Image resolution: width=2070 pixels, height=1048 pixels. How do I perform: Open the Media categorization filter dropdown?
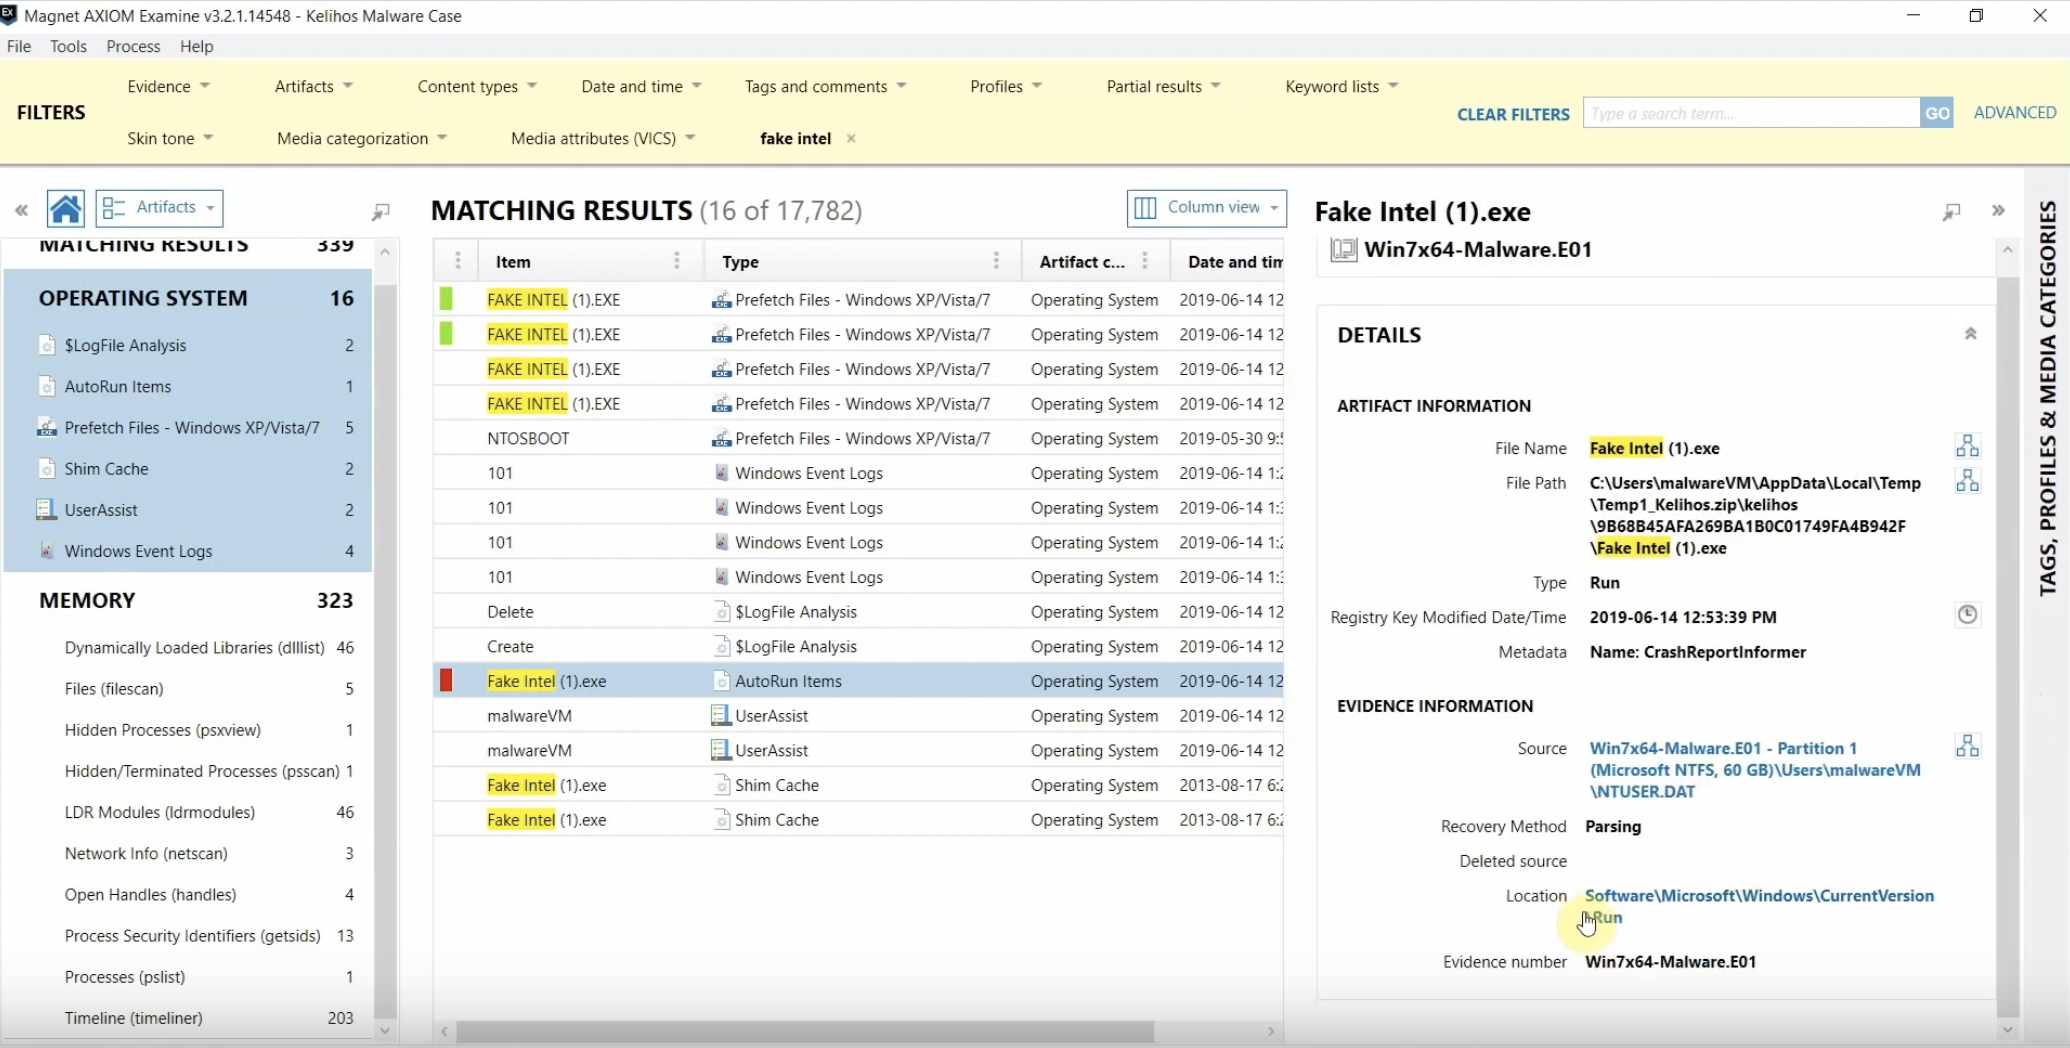pos(361,138)
